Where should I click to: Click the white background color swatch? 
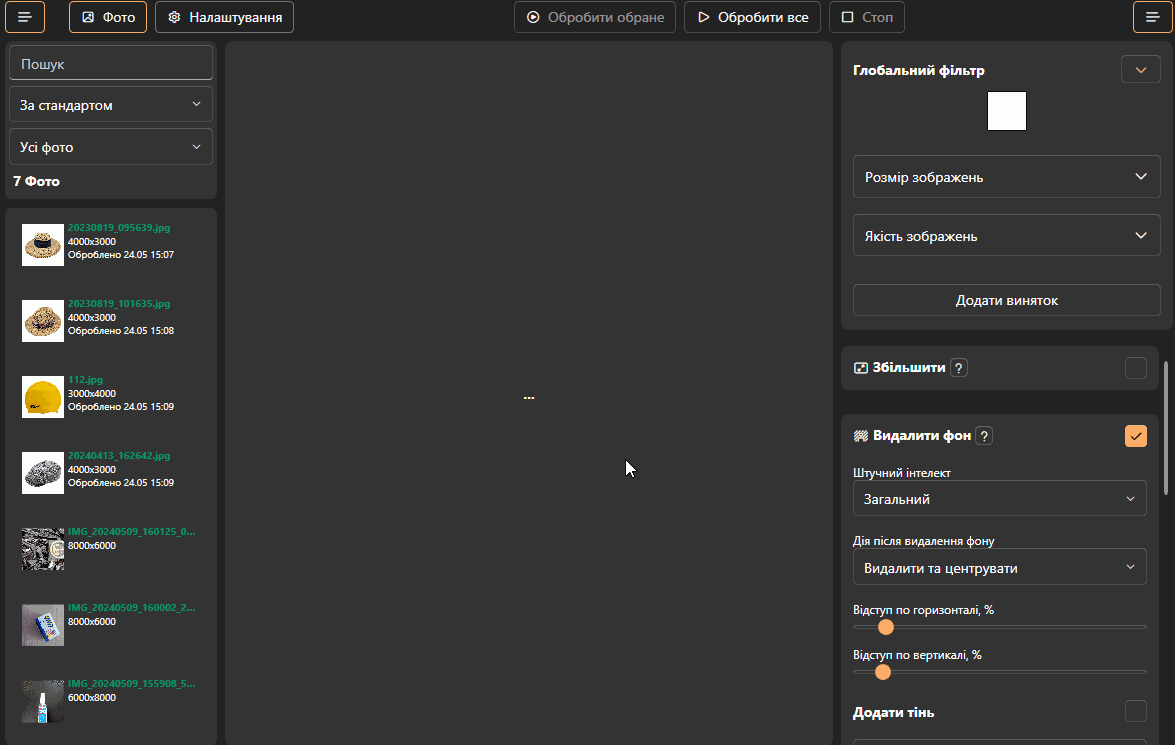point(1006,111)
